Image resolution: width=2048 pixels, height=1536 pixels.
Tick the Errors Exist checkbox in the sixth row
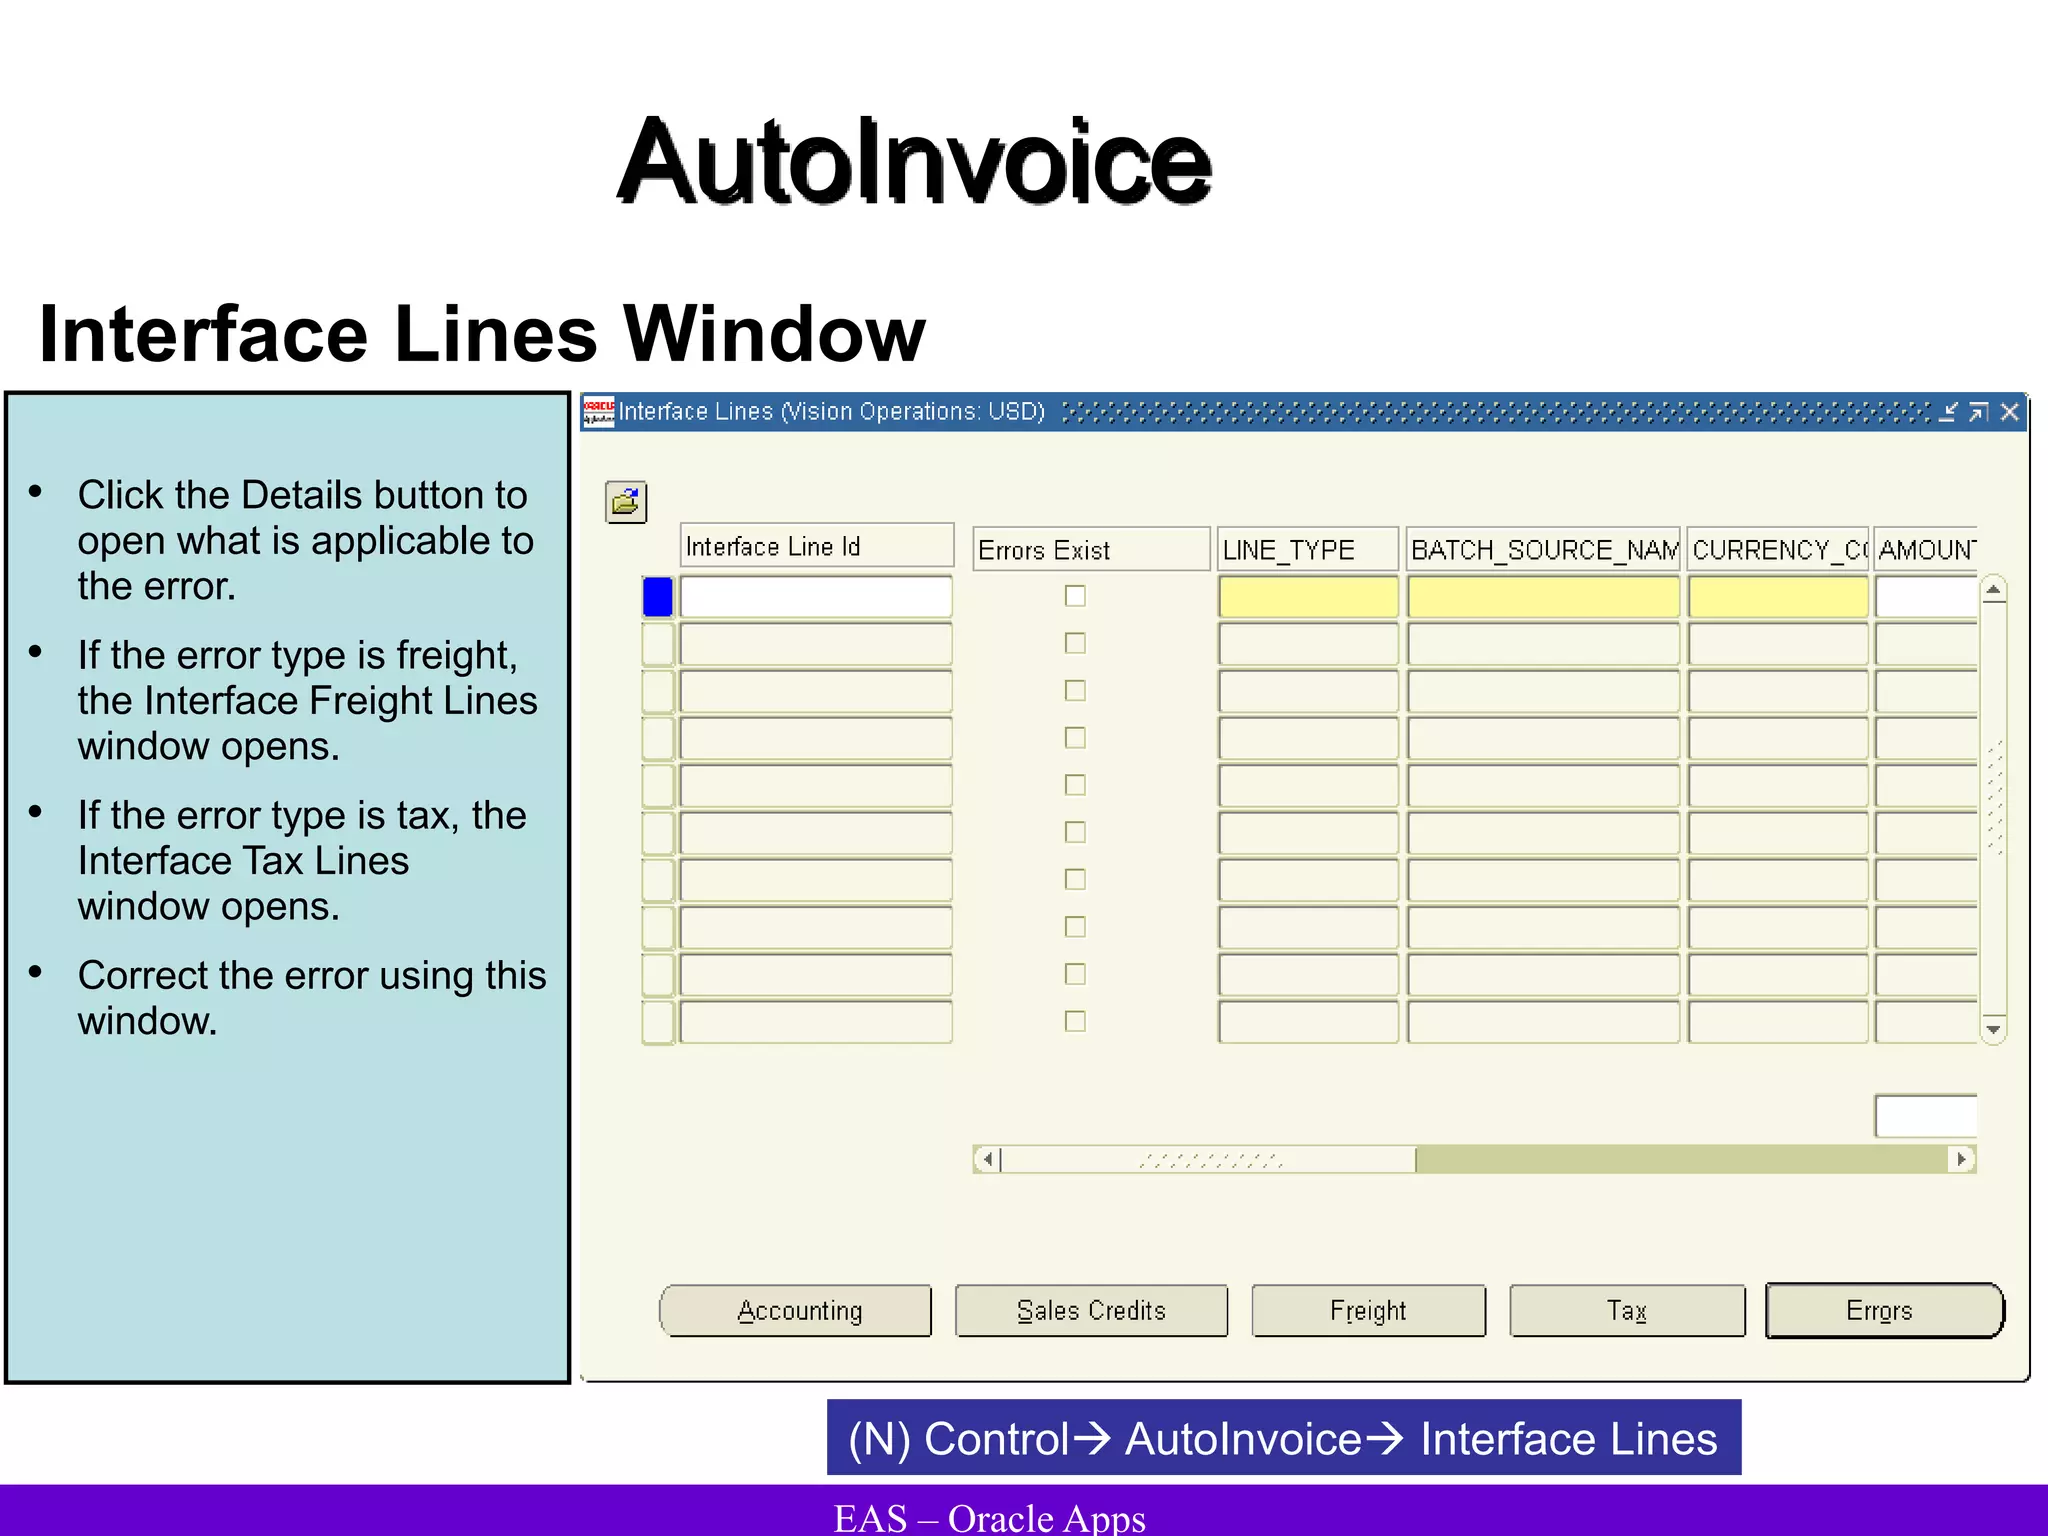[x=1075, y=832]
